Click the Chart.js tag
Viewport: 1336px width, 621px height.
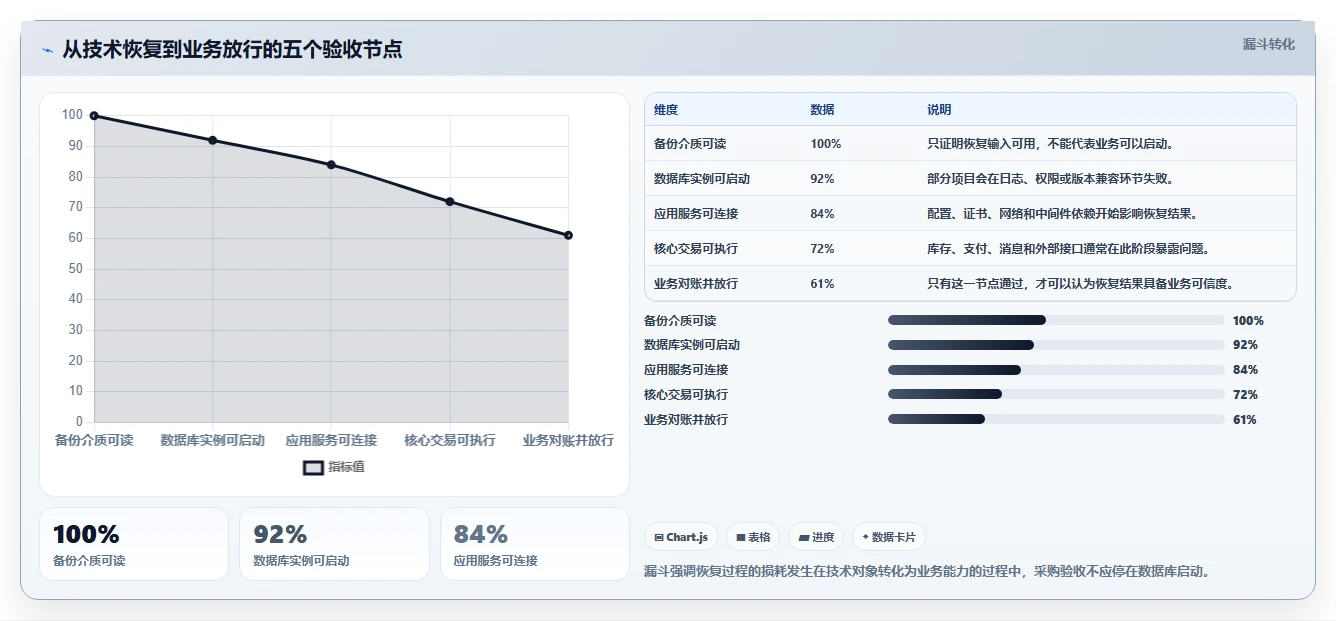pyautogui.click(x=681, y=537)
